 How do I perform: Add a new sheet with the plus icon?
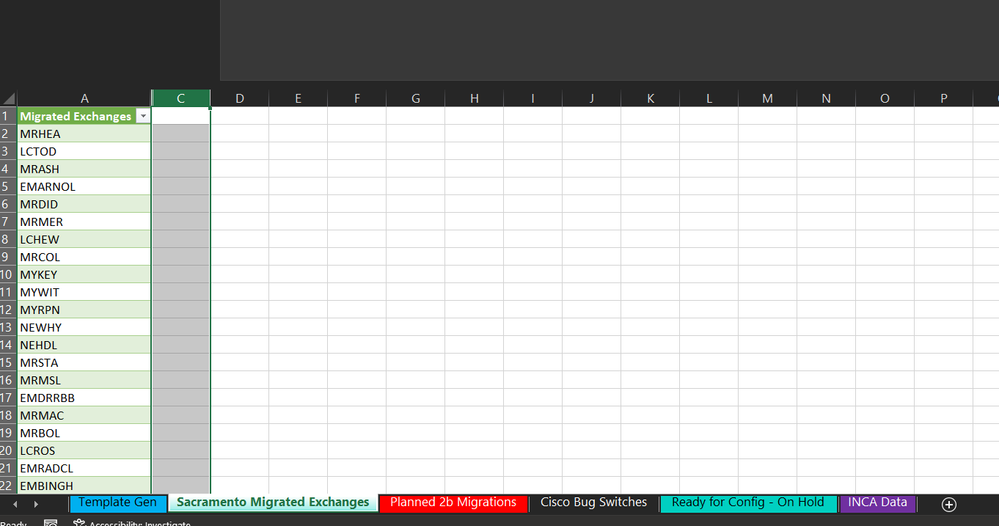point(949,504)
